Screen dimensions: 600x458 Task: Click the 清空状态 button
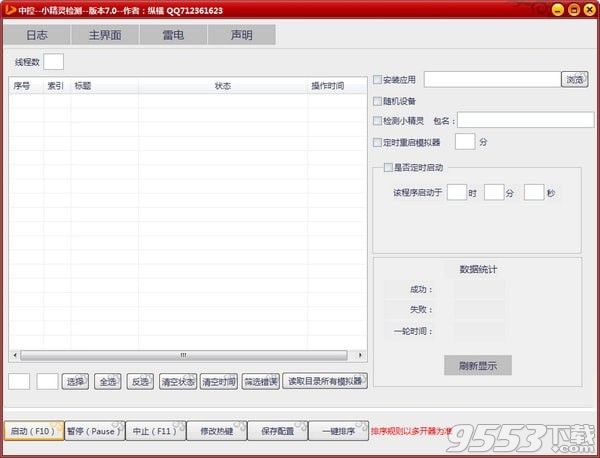point(178,381)
